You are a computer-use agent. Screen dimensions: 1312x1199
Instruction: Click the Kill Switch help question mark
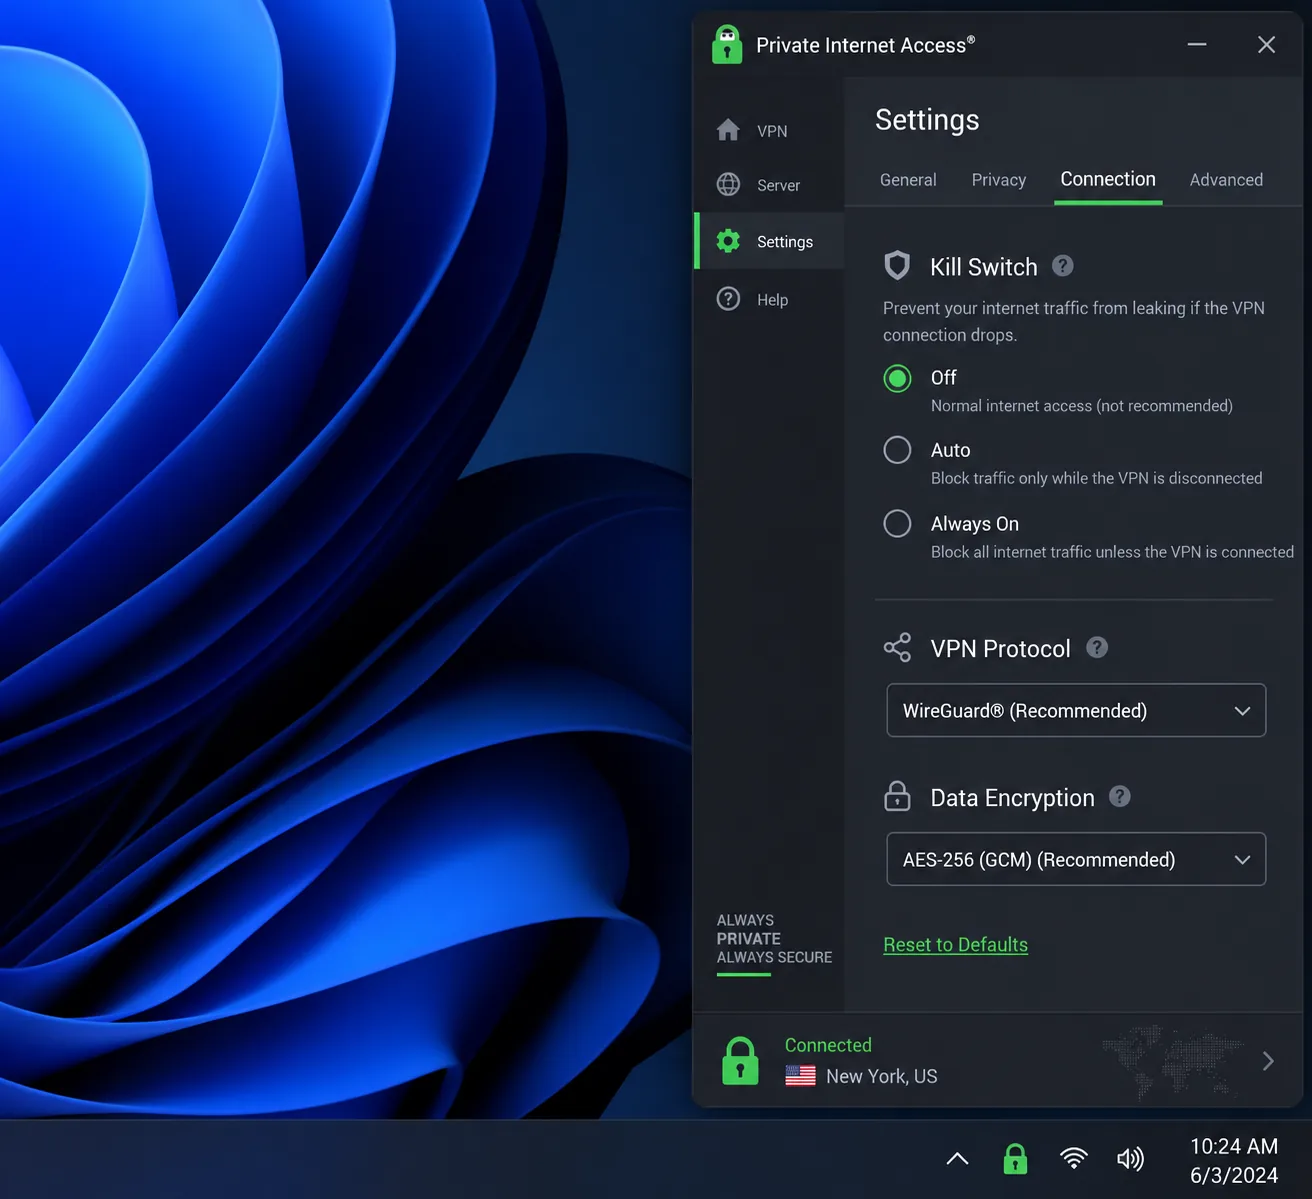(x=1063, y=266)
